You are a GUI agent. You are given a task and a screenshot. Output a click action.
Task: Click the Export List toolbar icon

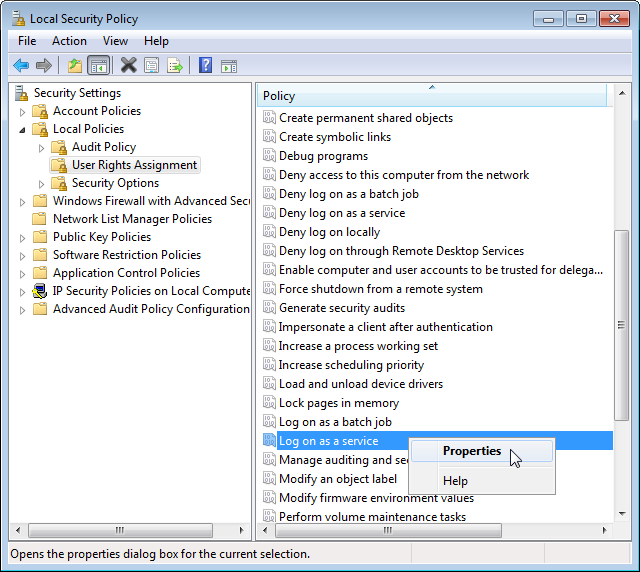click(x=175, y=65)
